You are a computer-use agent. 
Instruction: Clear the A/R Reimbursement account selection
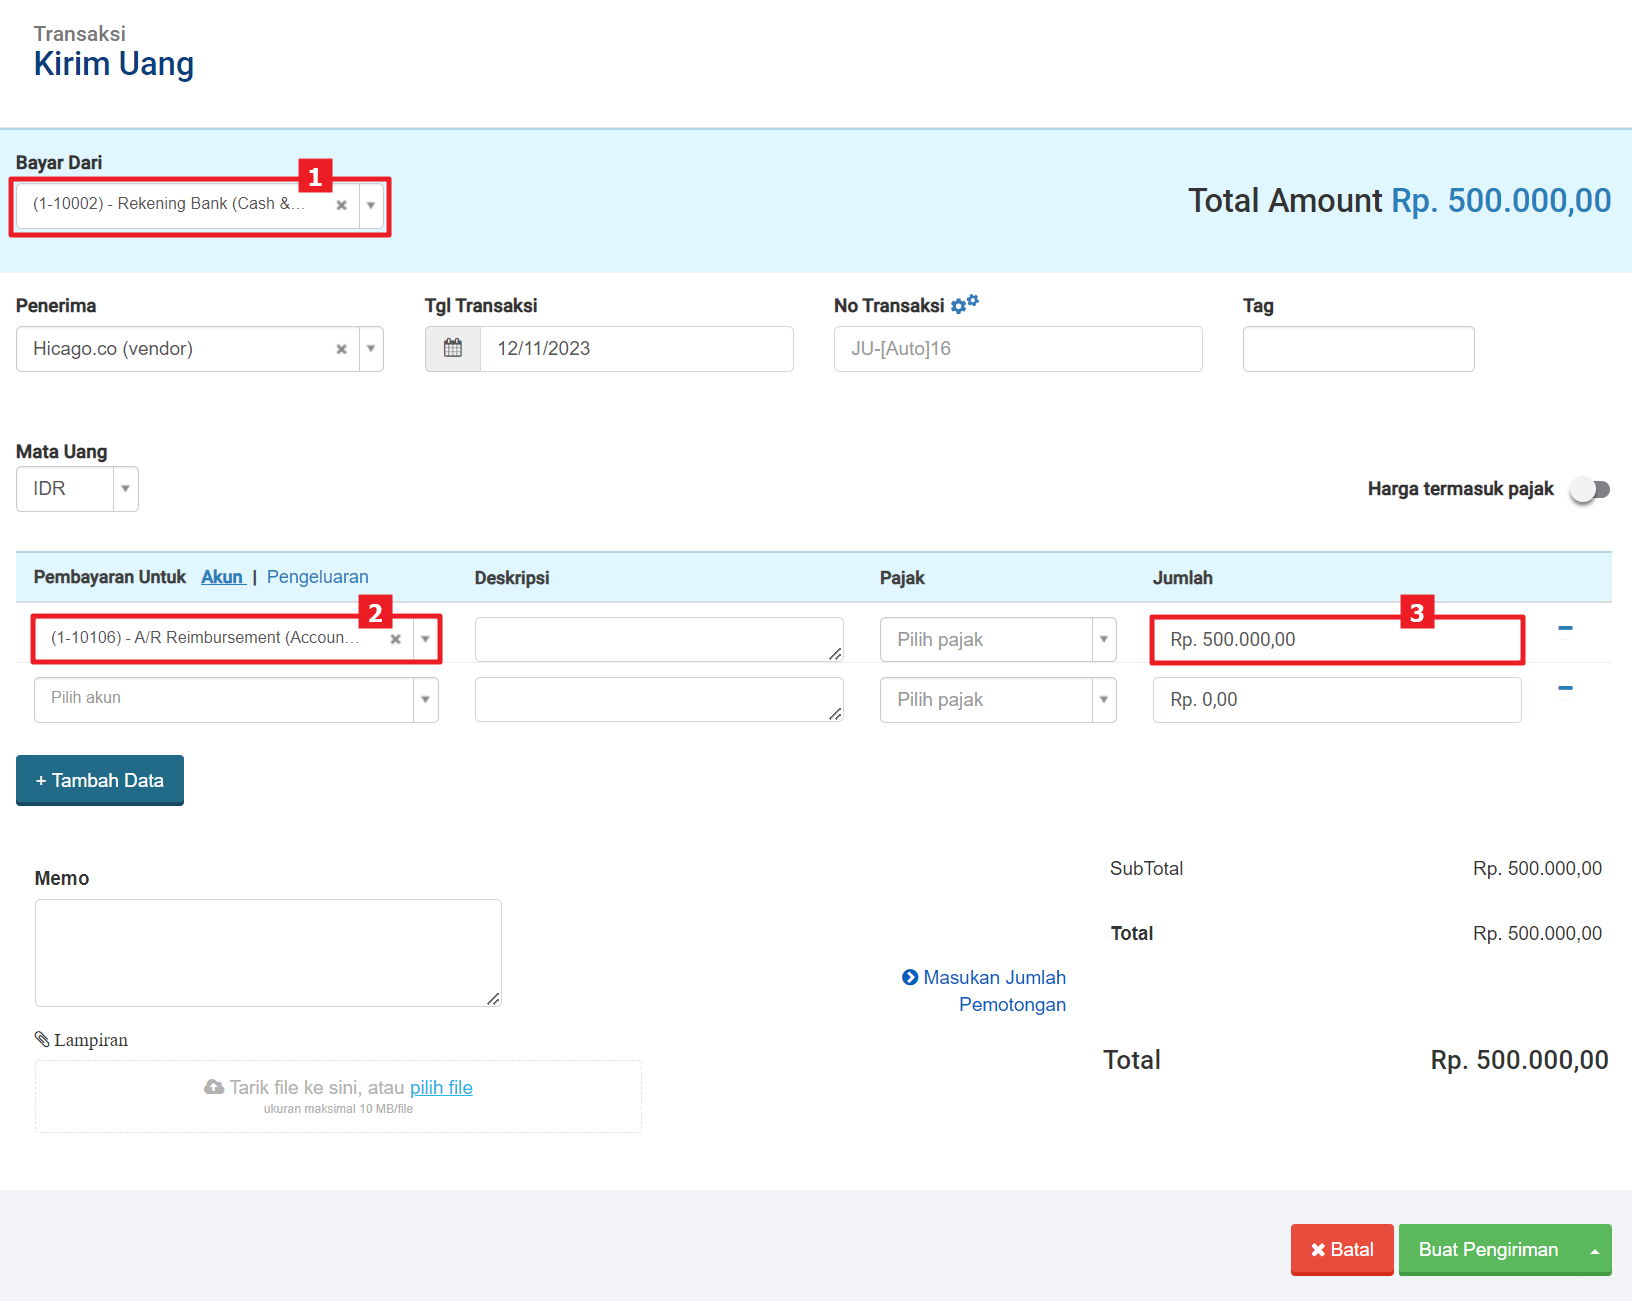point(396,639)
